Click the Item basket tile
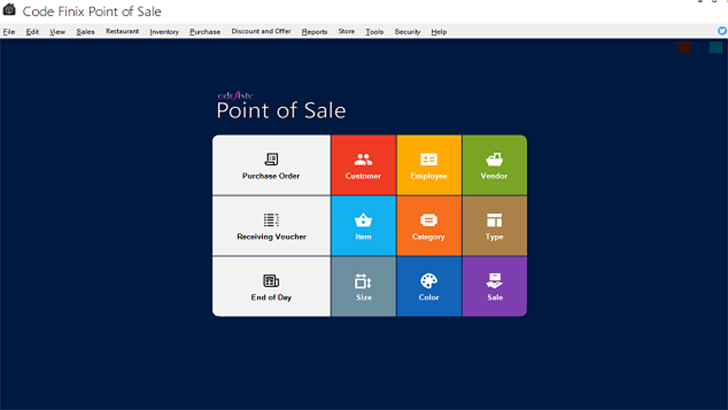 click(363, 226)
